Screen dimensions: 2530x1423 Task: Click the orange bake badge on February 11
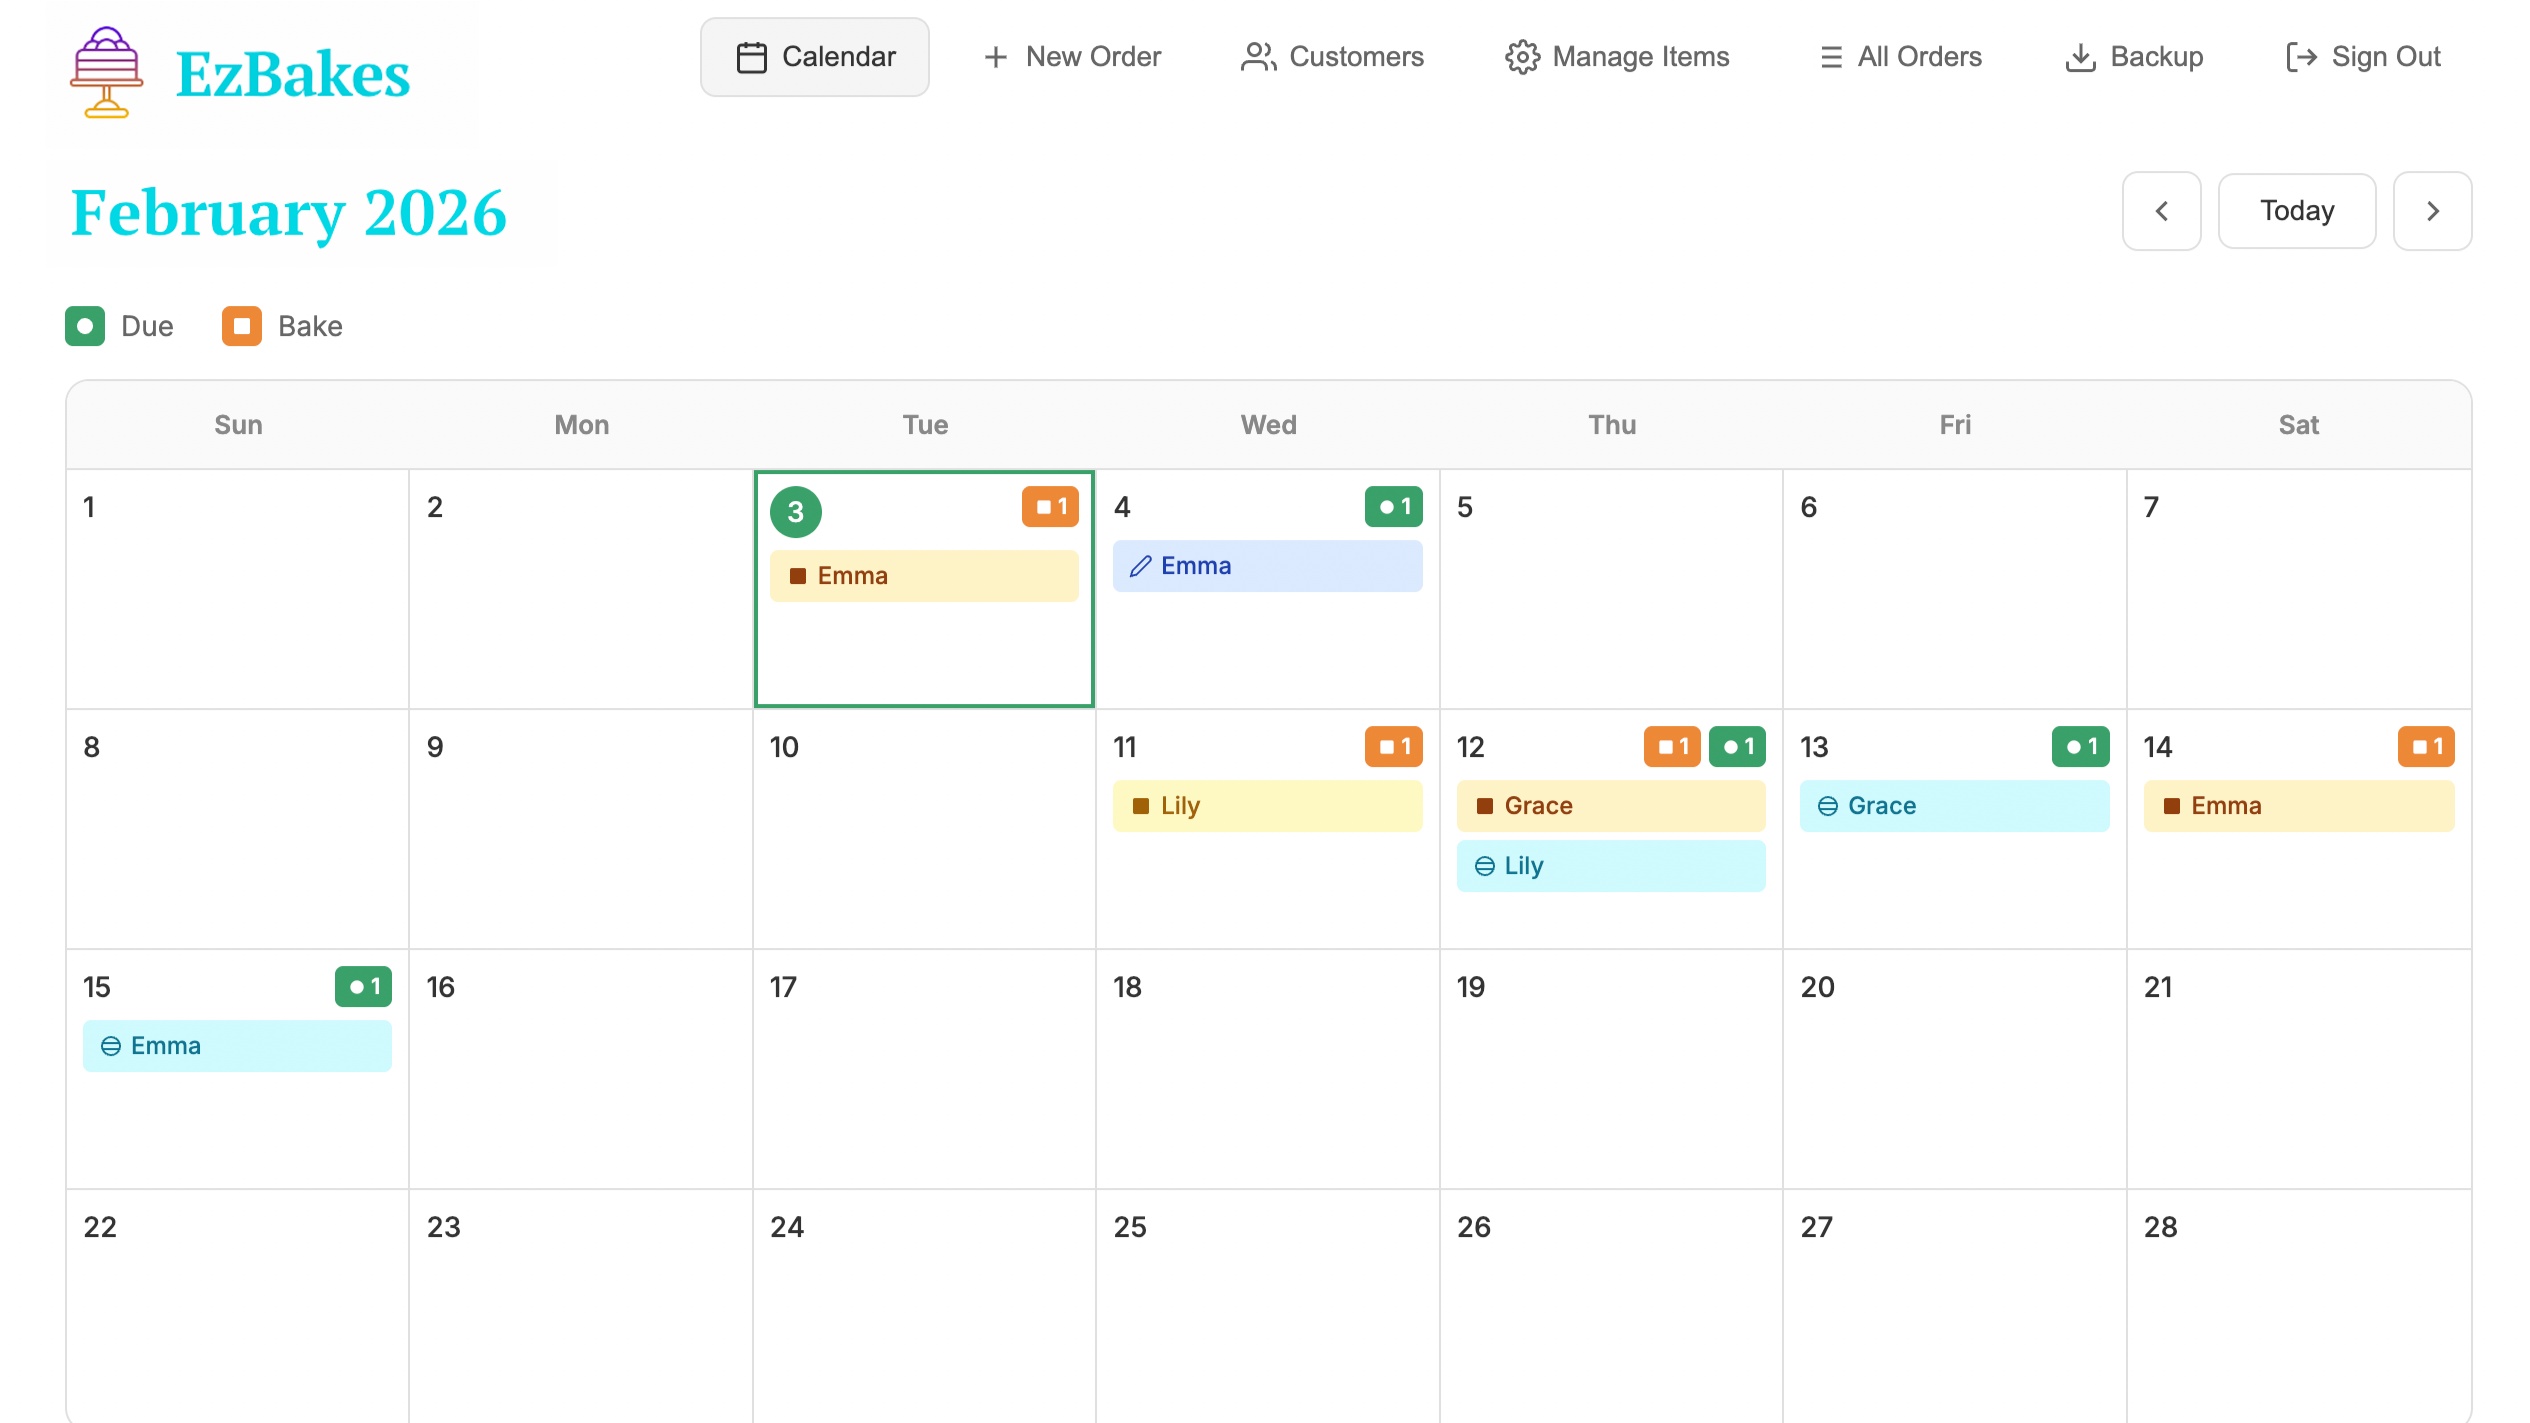pyautogui.click(x=1393, y=747)
